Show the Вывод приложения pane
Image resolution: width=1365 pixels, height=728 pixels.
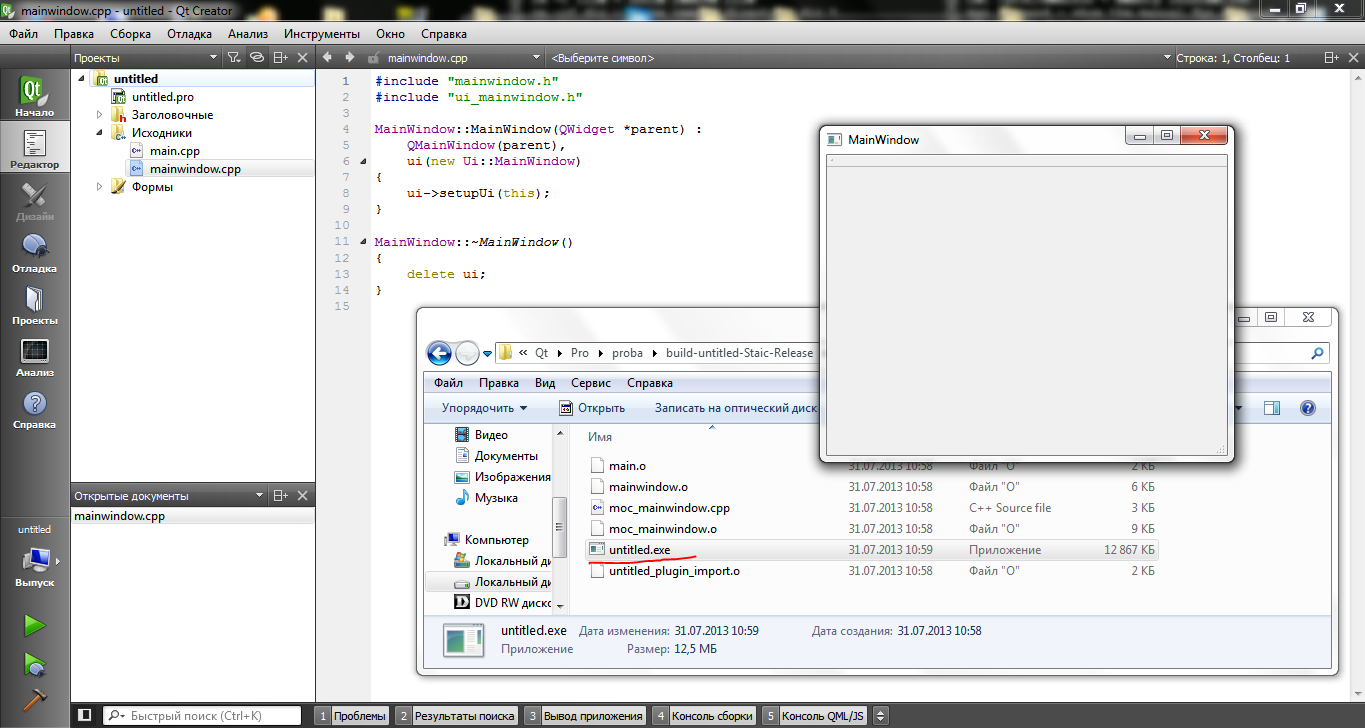[586, 715]
